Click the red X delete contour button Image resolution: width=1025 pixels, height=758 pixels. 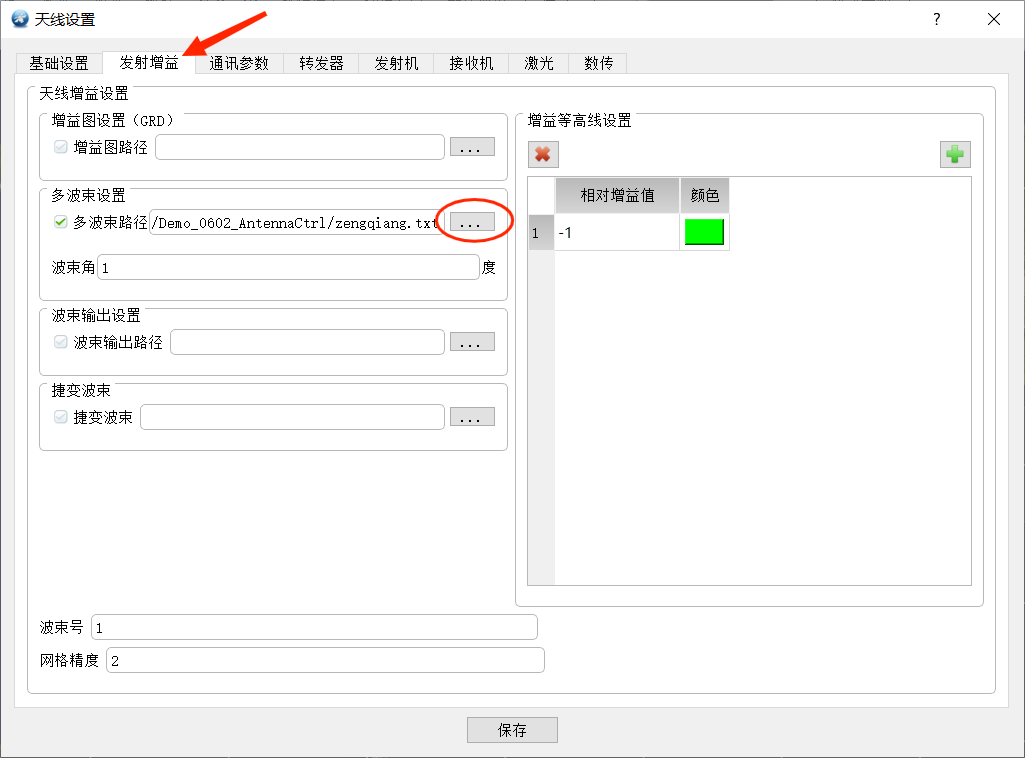click(x=543, y=155)
